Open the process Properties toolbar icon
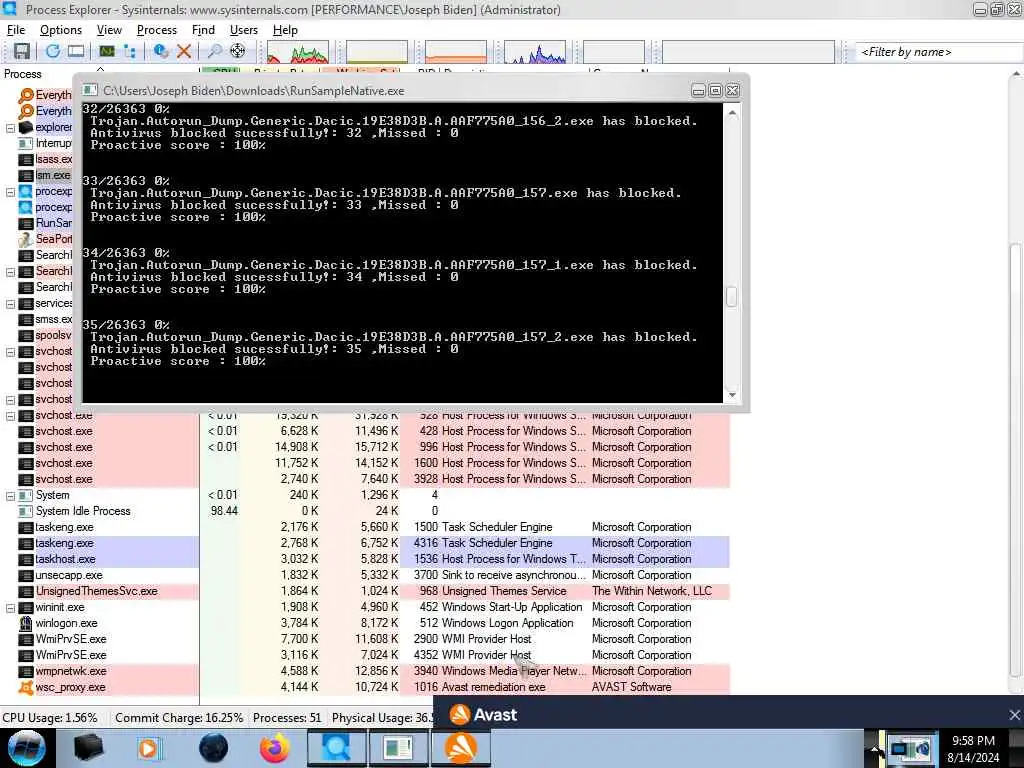 [161, 51]
